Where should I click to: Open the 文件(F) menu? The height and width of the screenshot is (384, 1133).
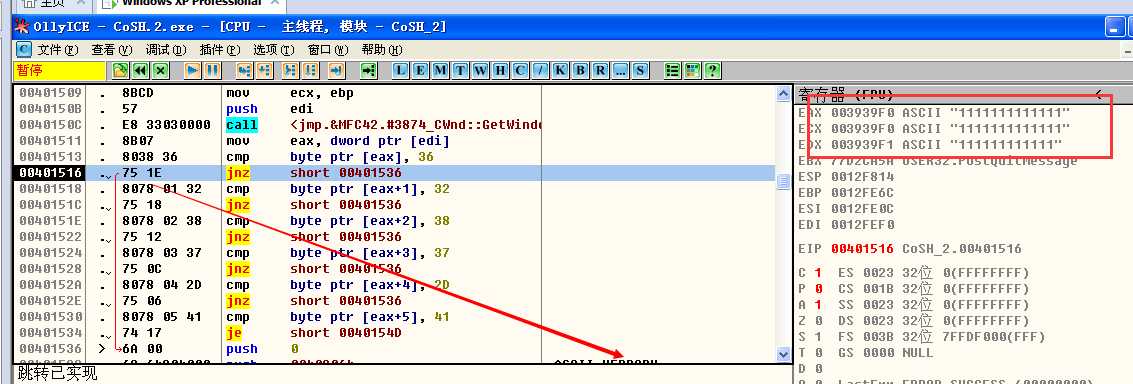click(x=58, y=50)
